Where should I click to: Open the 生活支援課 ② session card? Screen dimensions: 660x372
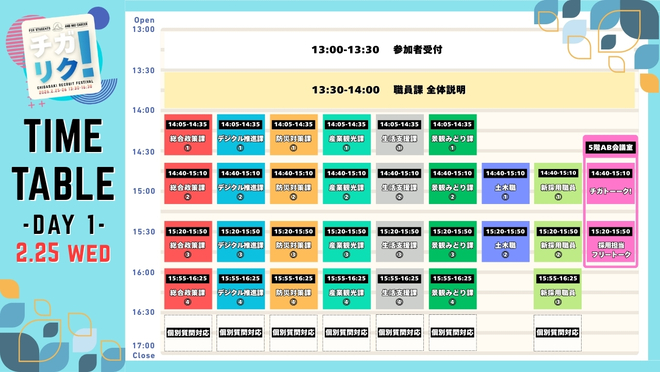pos(399,183)
